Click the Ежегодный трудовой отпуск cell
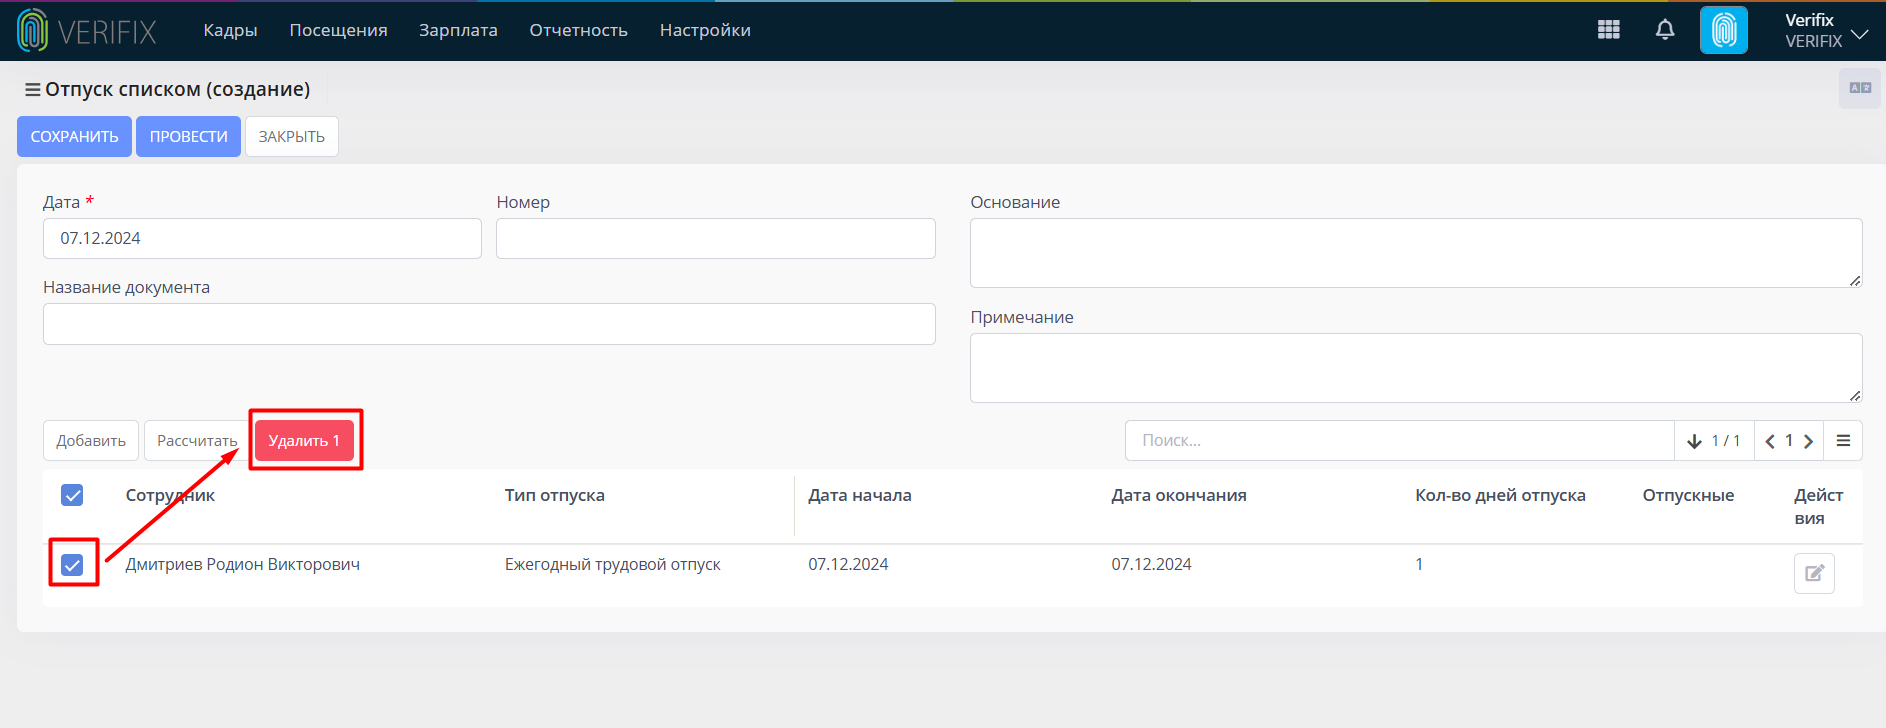 pos(612,565)
